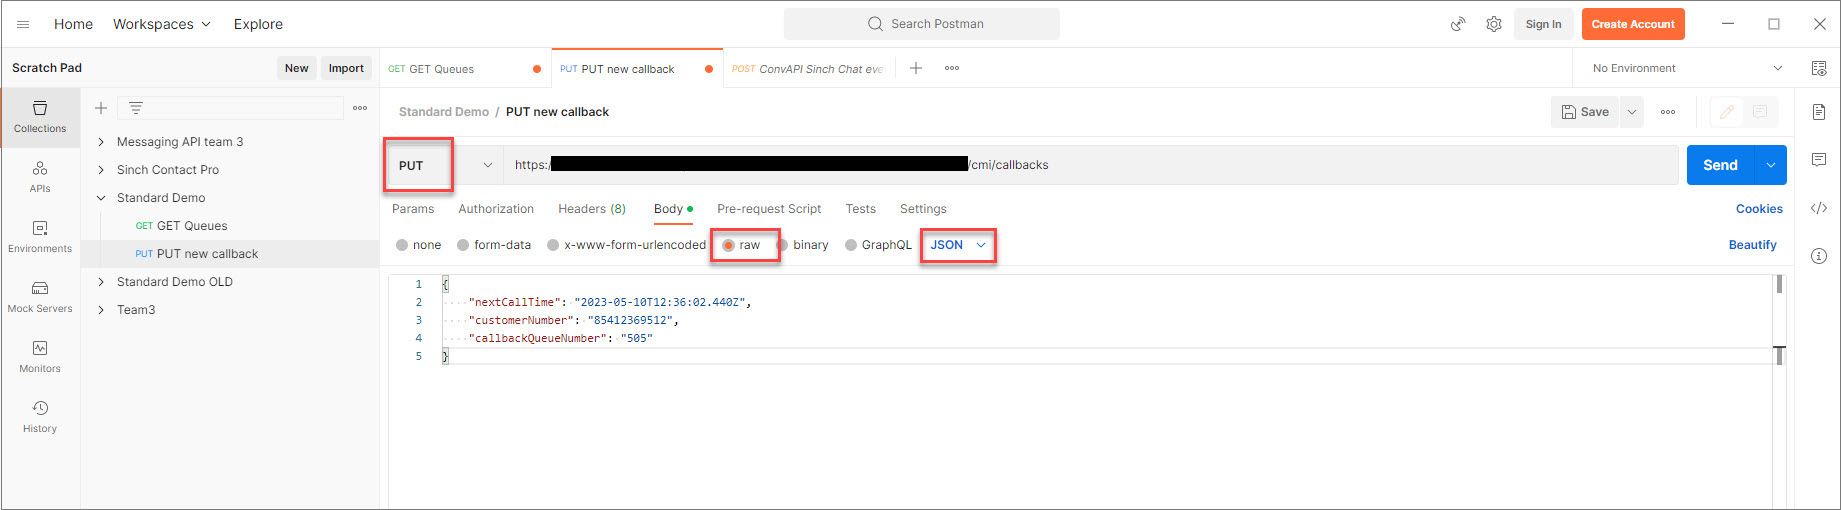Click the Sign In button
The height and width of the screenshot is (510, 1841).
pyautogui.click(x=1543, y=24)
